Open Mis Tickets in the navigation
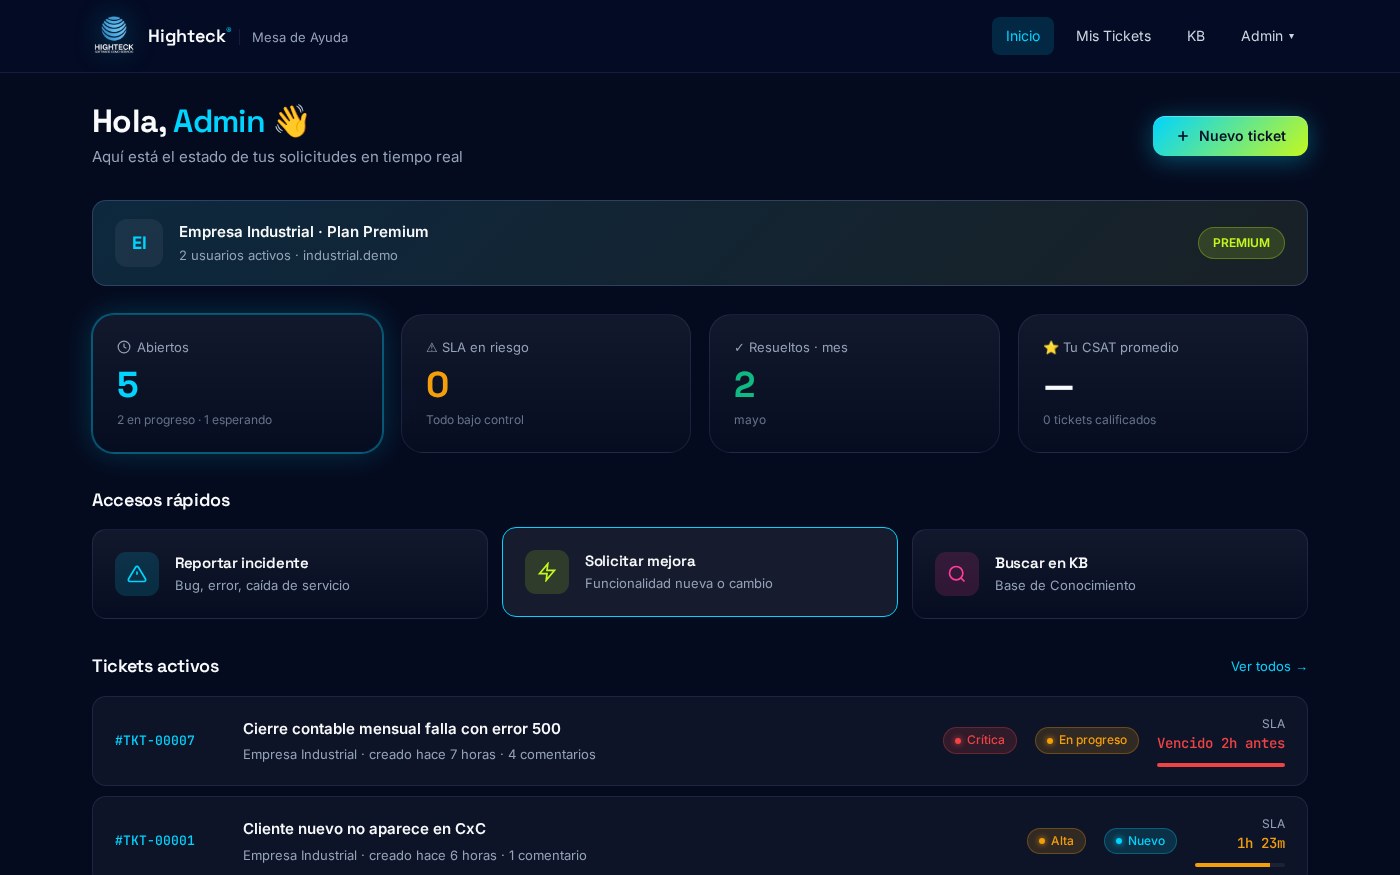1400x875 pixels. coord(1113,36)
